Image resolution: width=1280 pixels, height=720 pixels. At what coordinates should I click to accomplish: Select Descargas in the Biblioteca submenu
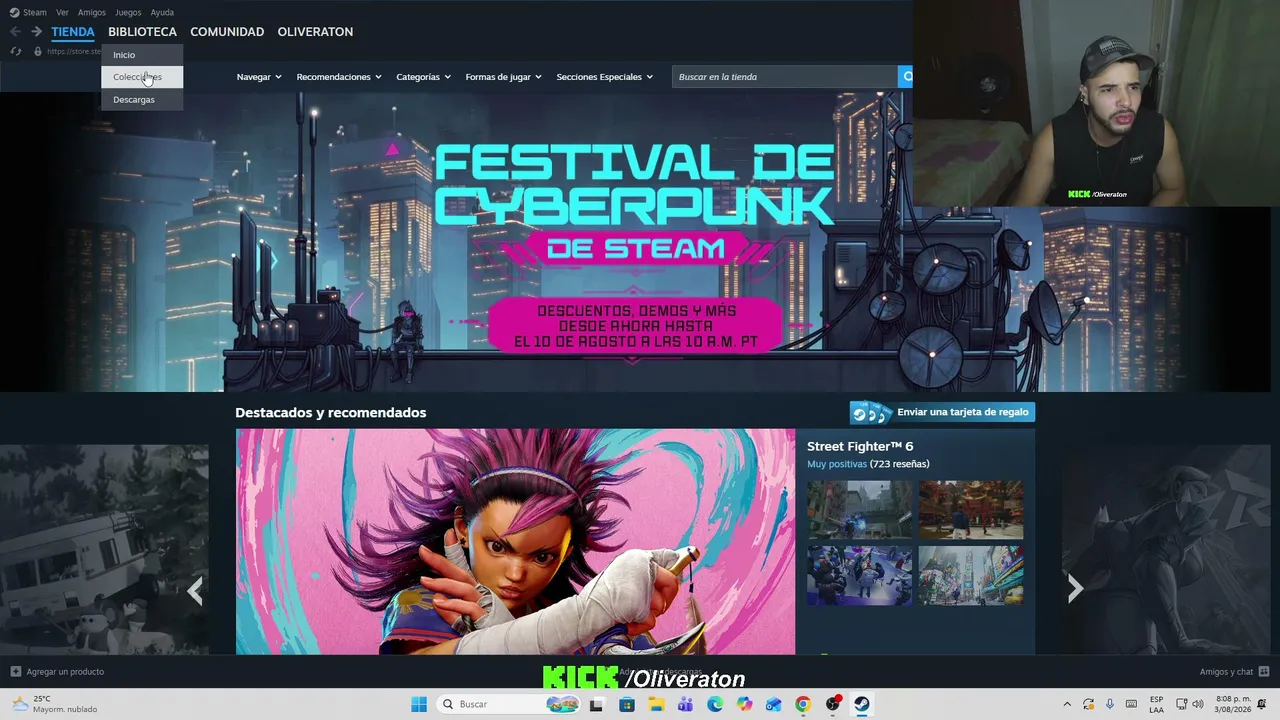point(142,100)
